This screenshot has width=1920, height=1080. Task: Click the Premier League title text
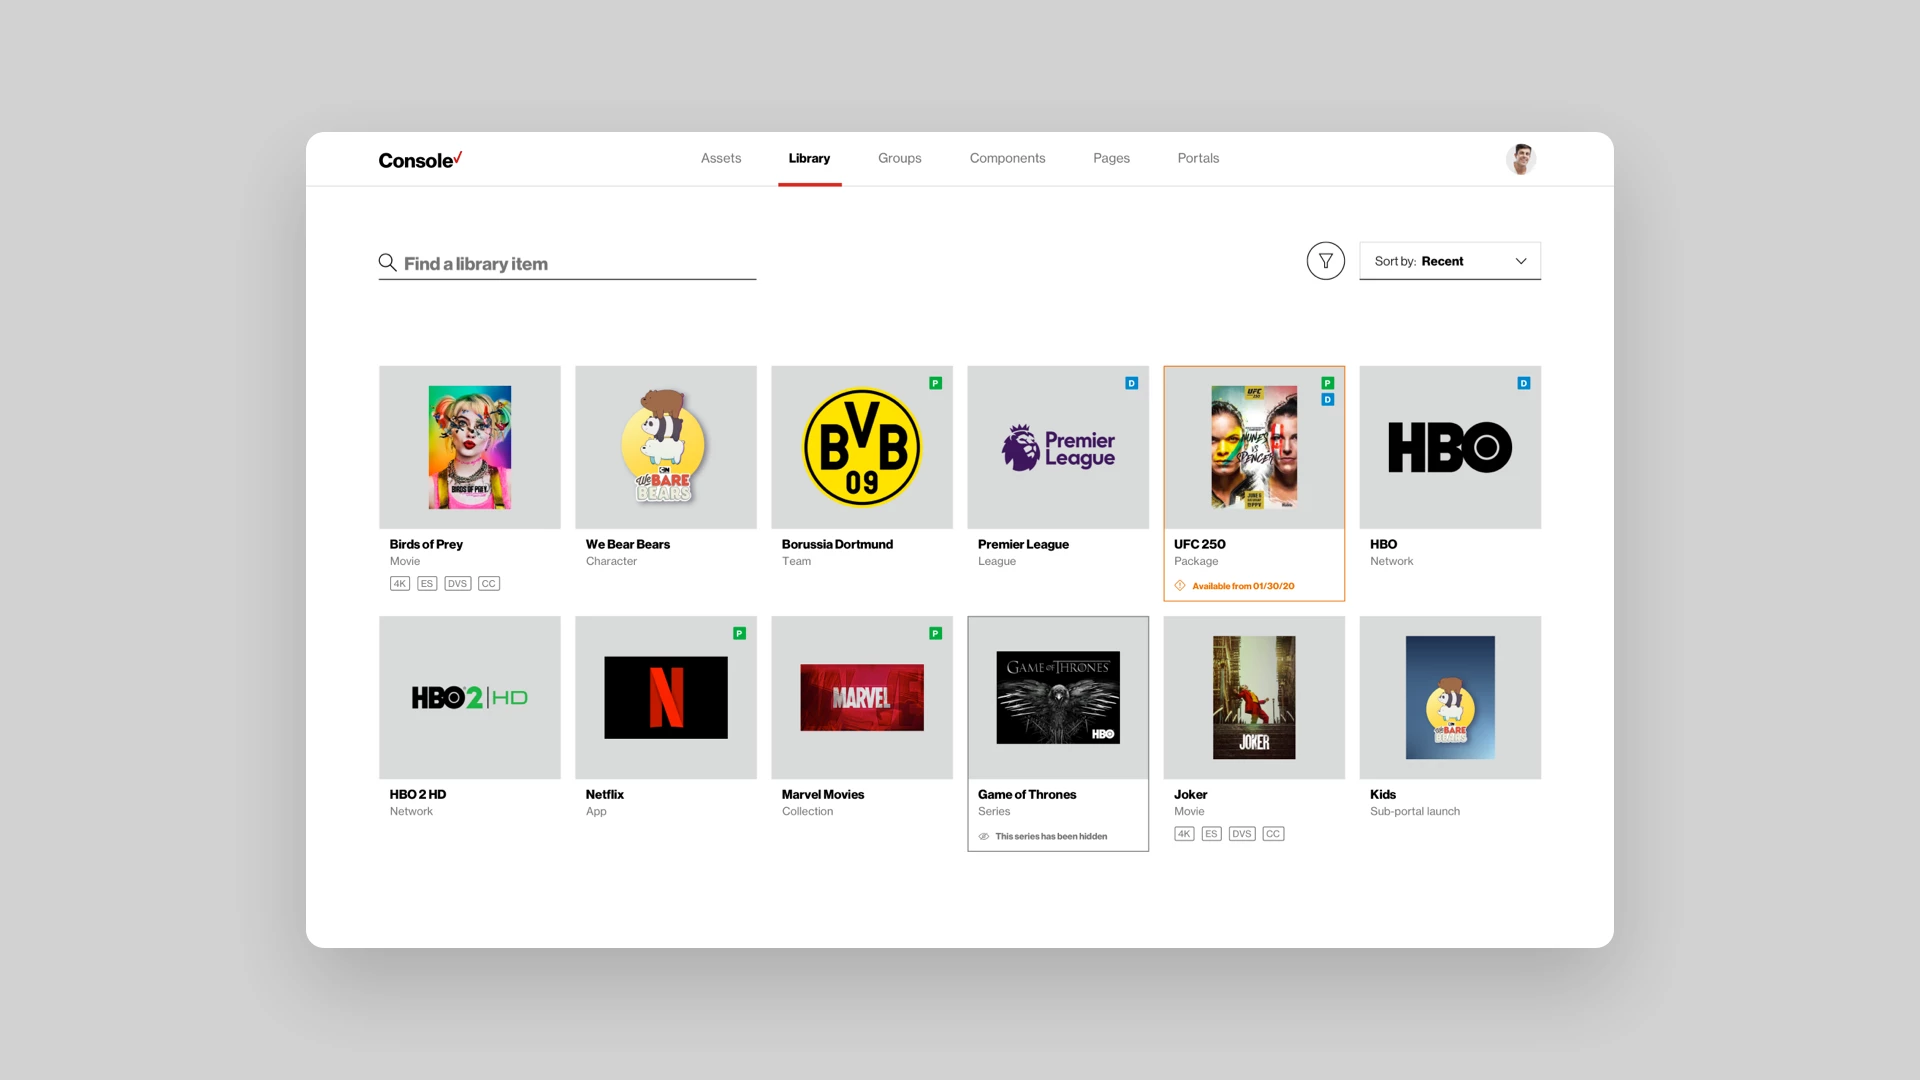(x=1023, y=544)
